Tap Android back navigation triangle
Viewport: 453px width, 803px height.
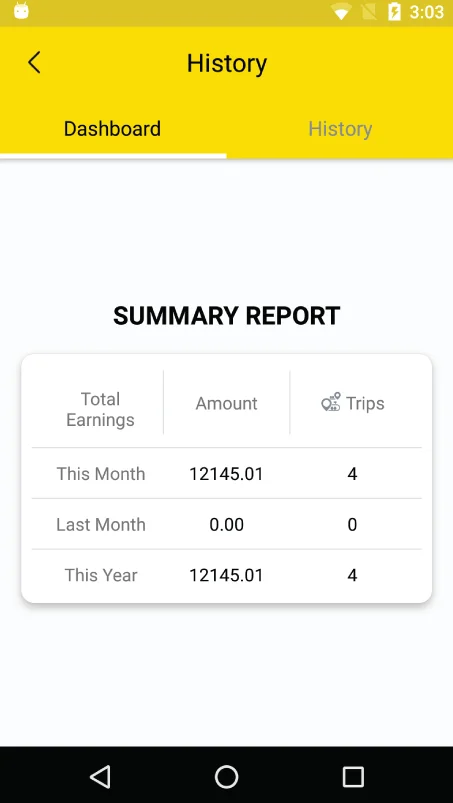[x=100, y=776]
